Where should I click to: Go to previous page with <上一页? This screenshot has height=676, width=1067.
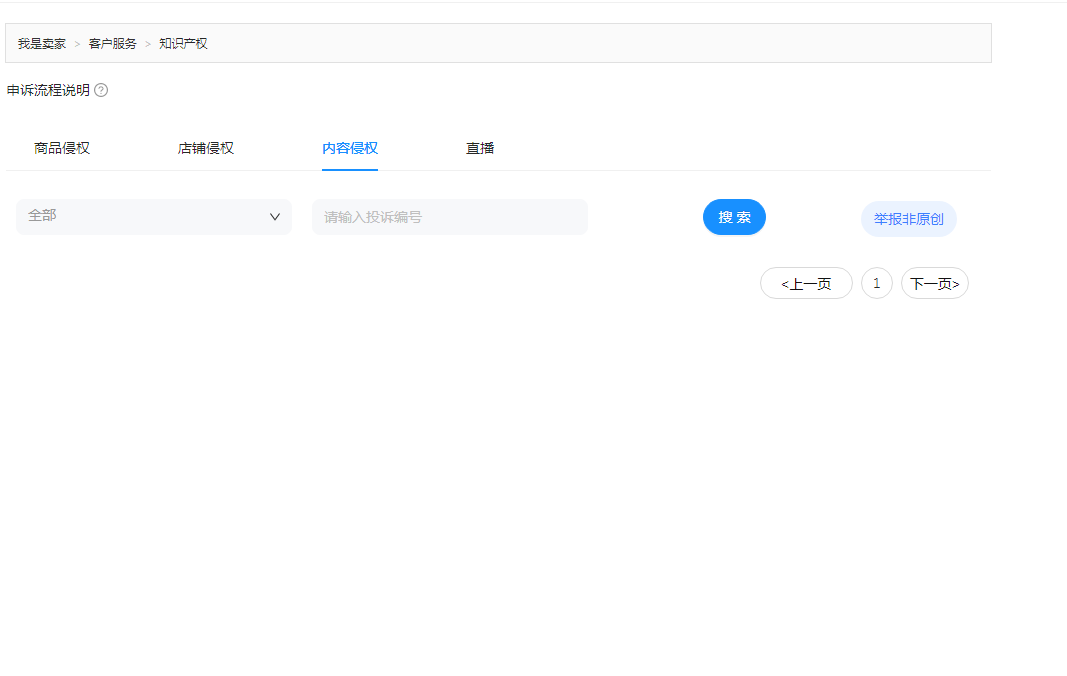click(806, 283)
